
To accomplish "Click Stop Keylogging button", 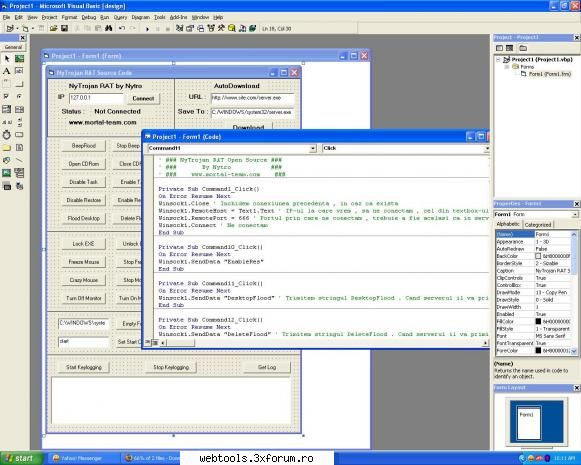I will coord(171,367).
